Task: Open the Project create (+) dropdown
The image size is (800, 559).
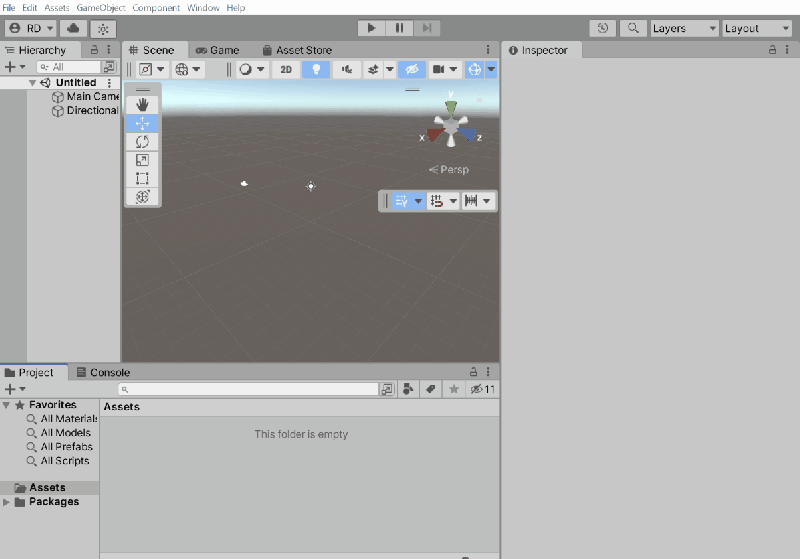Action: coord(15,390)
